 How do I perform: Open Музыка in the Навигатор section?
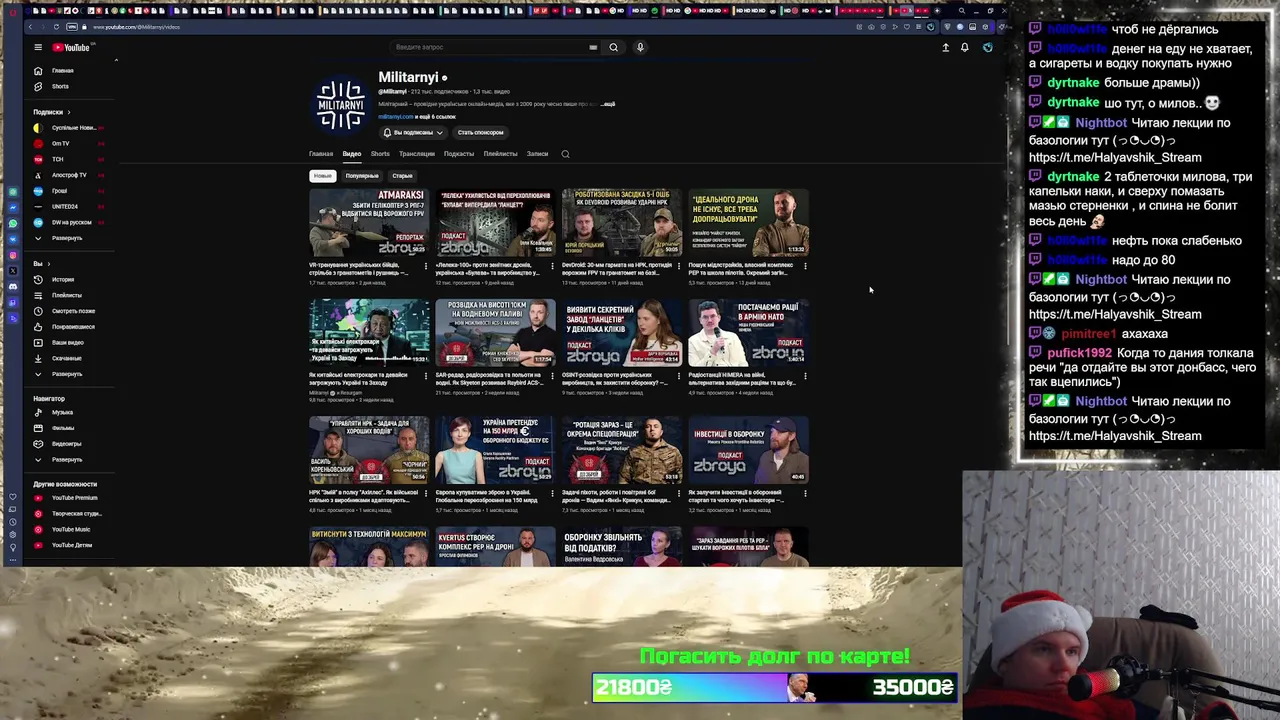62,412
